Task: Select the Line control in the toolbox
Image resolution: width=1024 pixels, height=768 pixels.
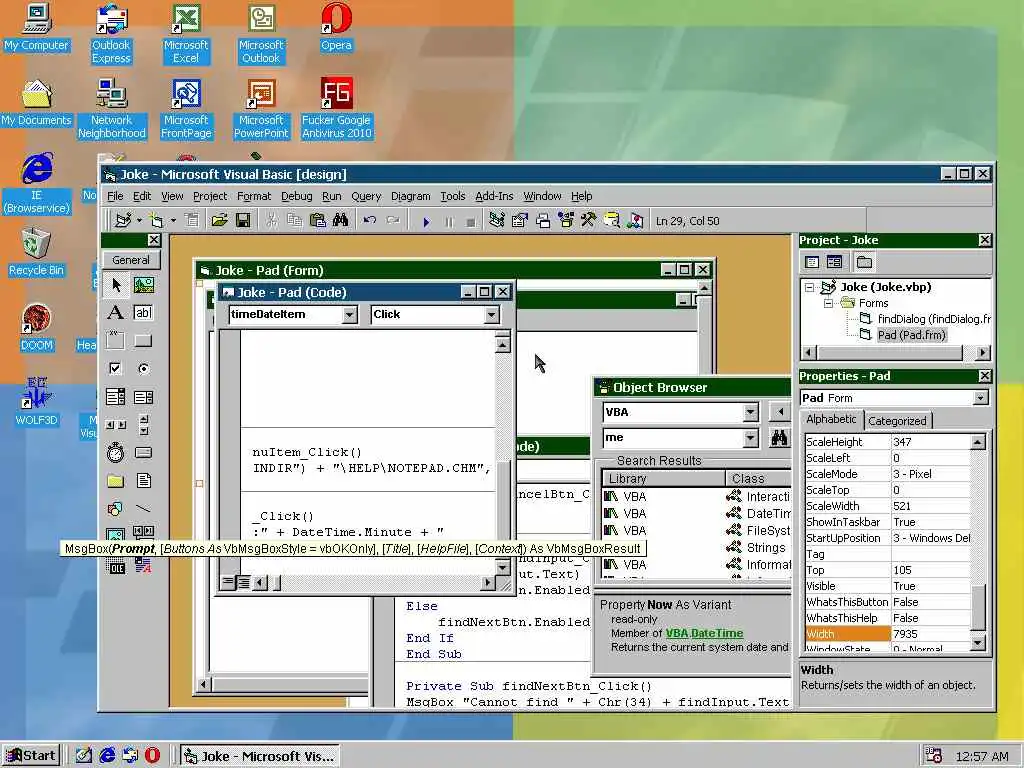Action: pyautogui.click(x=144, y=508)
